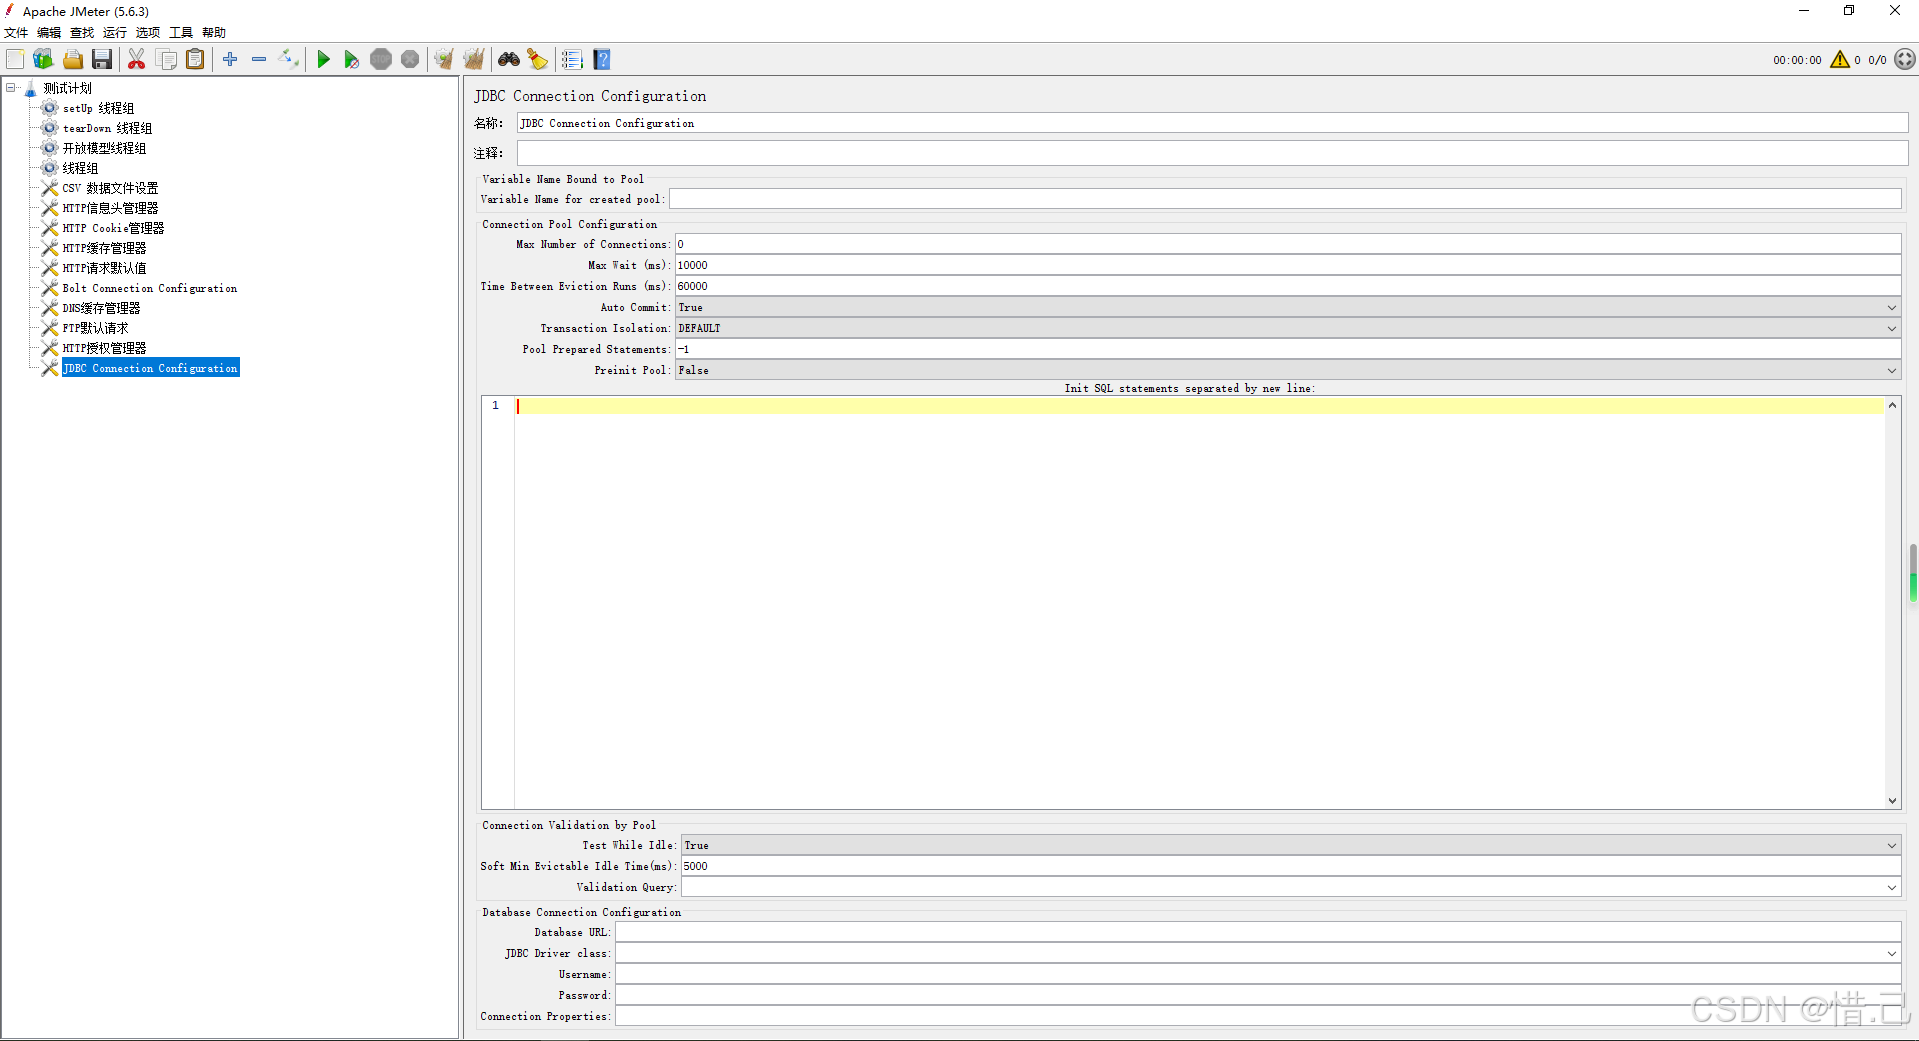Stop the running test
The height and width of the screenshot is (1041, 1919).
point(381,60)
